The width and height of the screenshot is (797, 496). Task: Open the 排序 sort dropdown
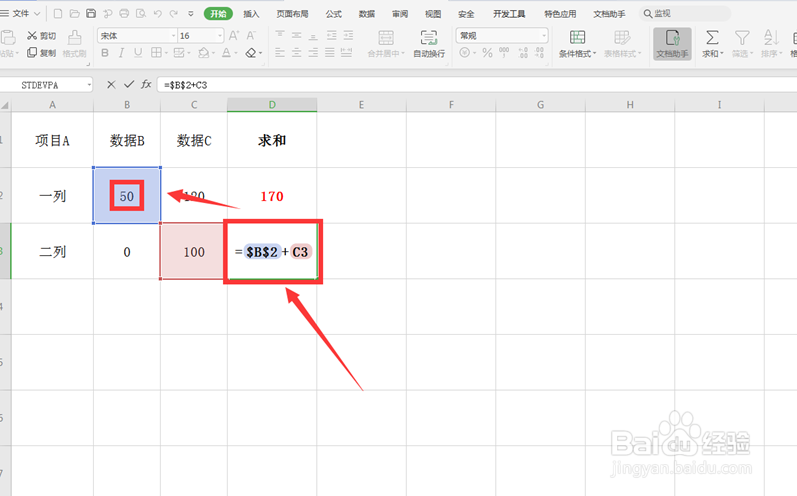771,44
